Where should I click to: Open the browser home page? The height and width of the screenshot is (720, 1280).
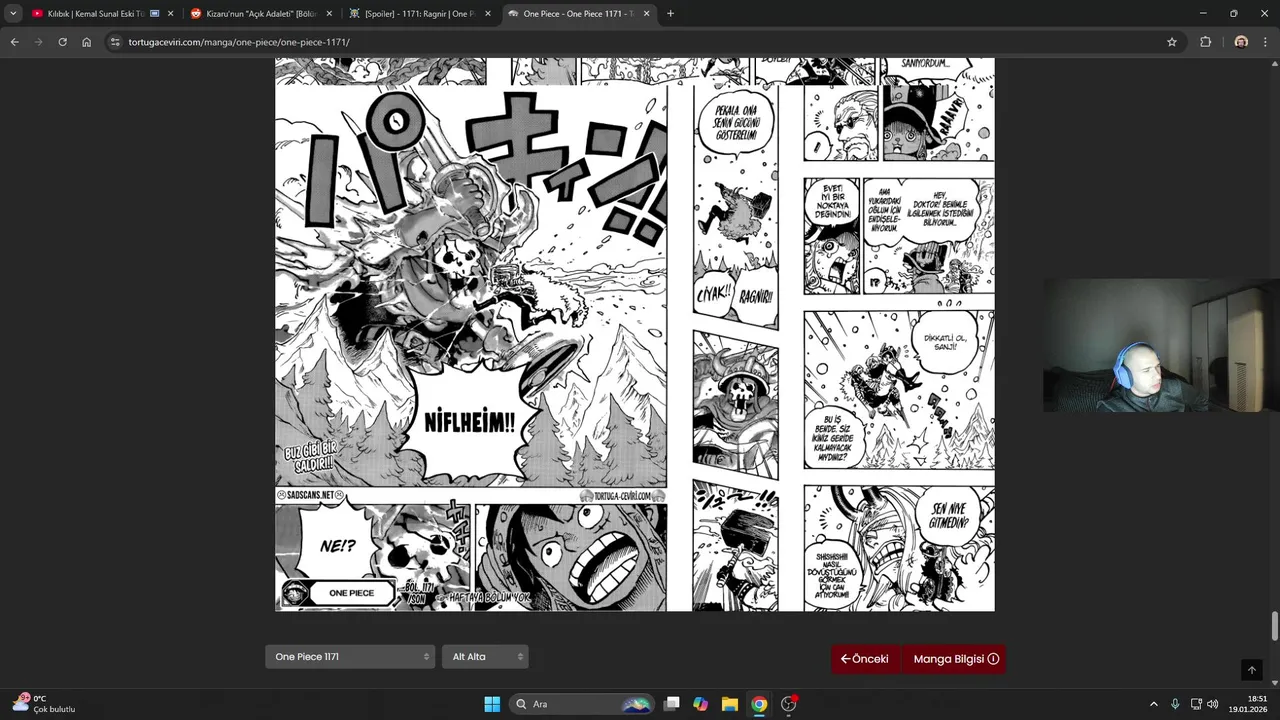click(87, 42)
